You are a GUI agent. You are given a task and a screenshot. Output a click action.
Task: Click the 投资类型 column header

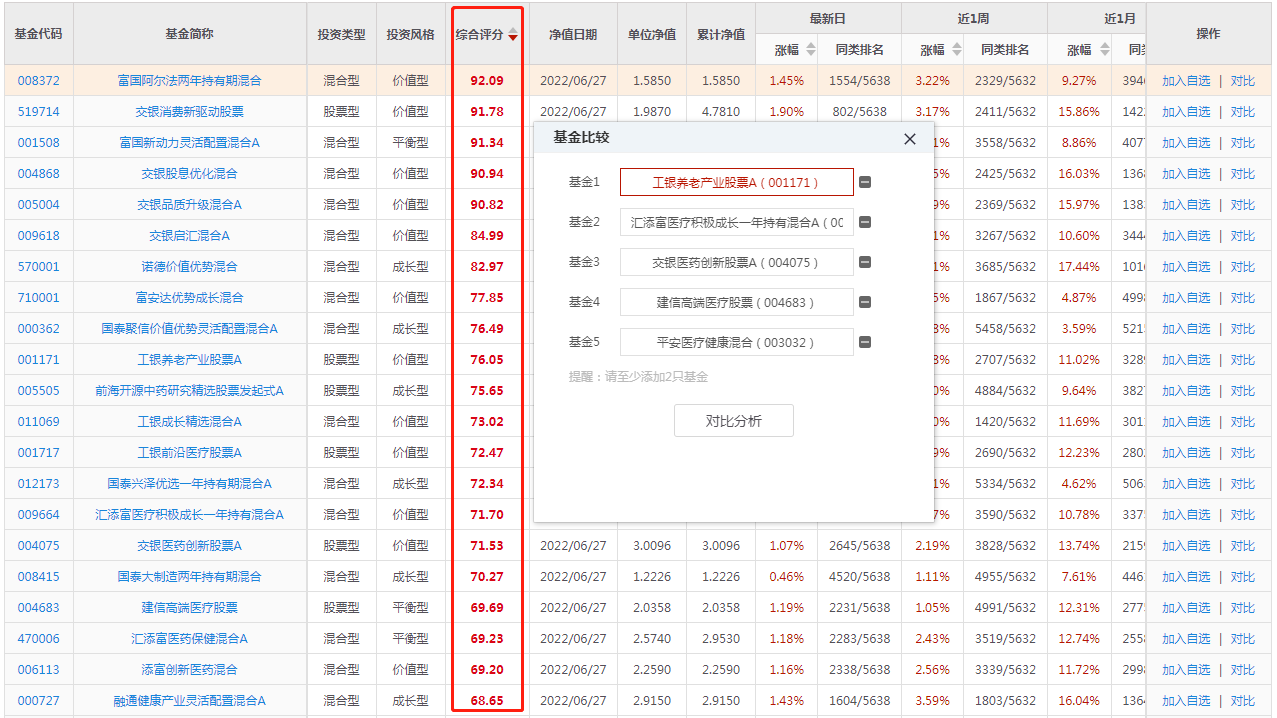(341, 34)
